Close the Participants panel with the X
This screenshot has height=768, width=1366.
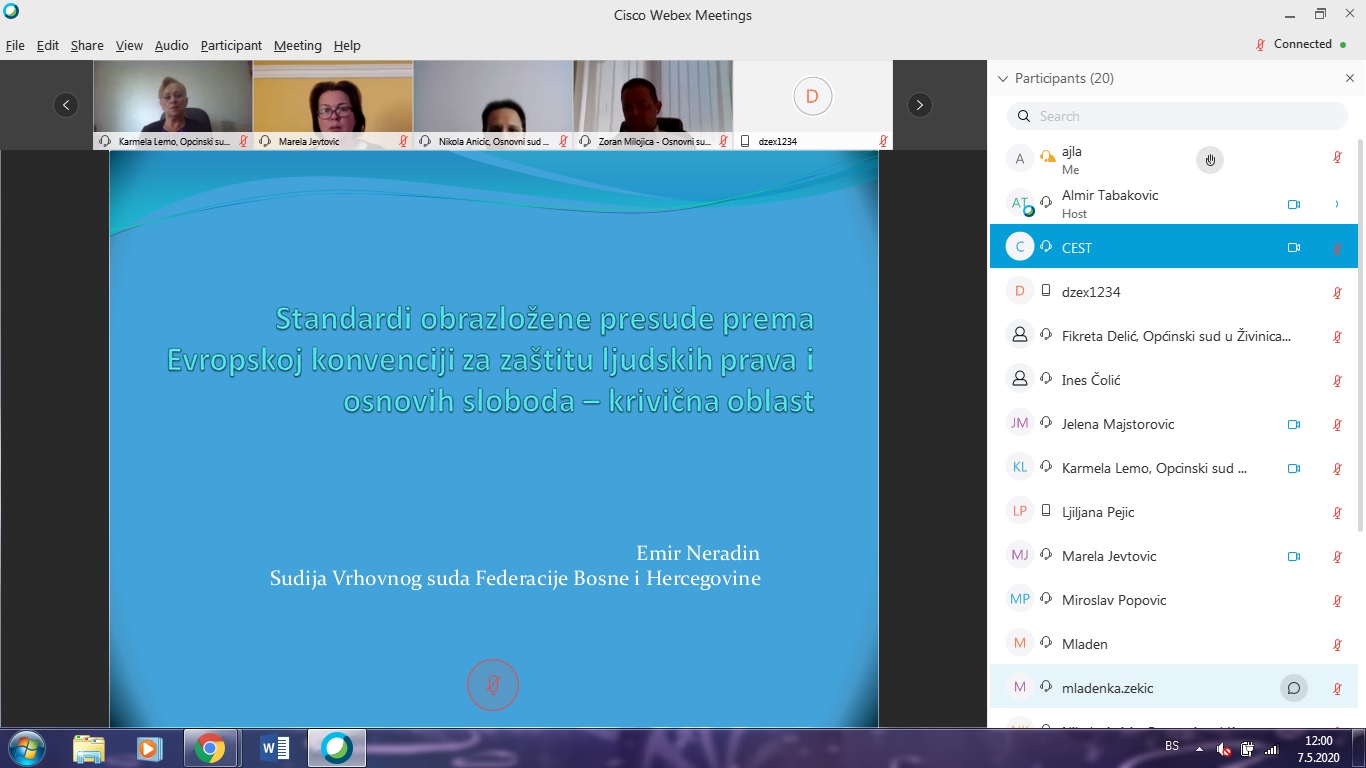[1350, 78]
